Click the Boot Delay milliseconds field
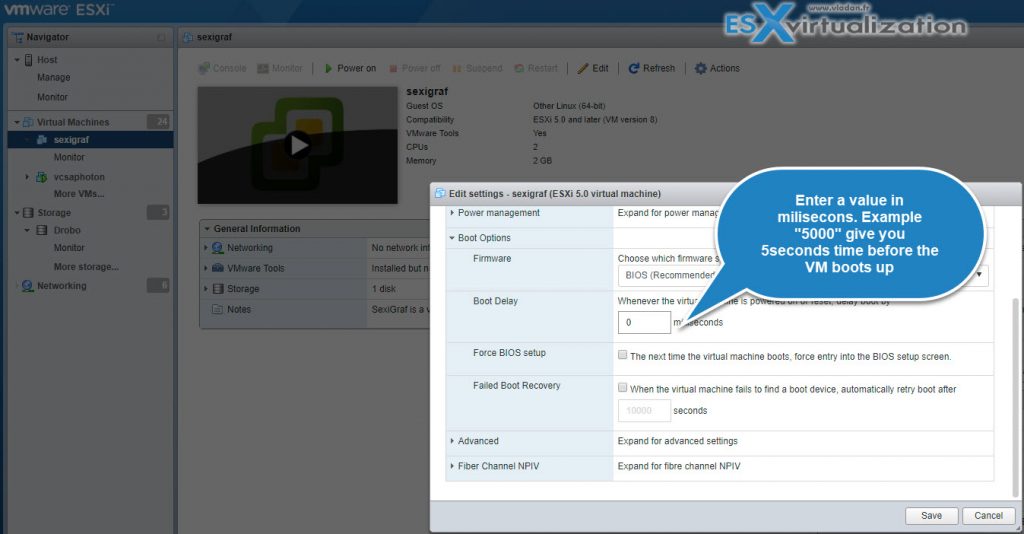Screen dimensions: 1024x534 point(644,322)
